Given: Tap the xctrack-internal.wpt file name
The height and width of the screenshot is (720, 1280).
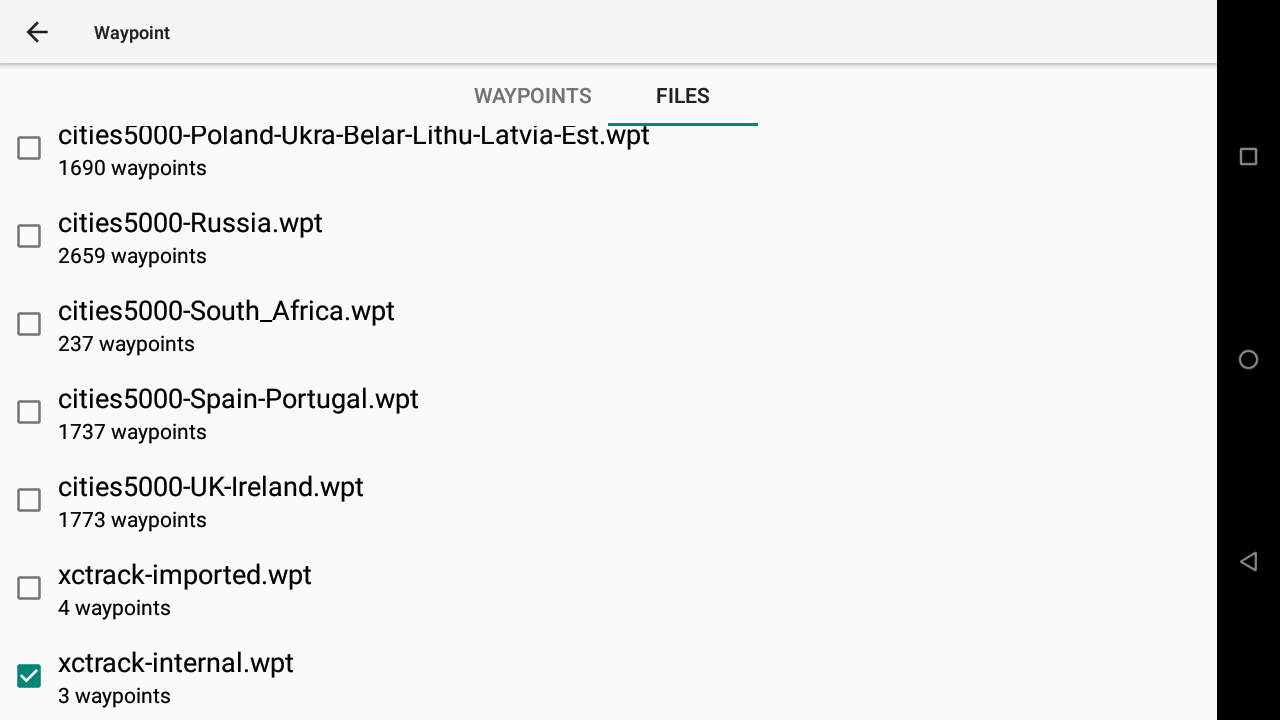Looking at the screenshot, I should 176,663.
